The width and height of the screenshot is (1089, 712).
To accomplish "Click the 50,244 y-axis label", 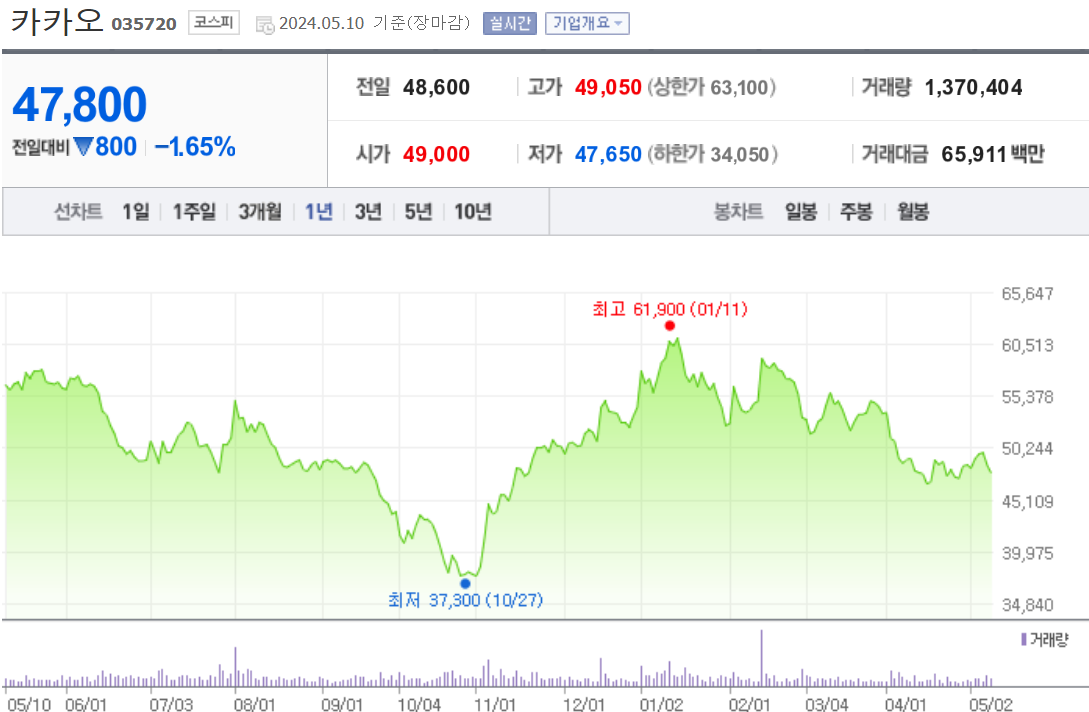I will [1027, 449].
